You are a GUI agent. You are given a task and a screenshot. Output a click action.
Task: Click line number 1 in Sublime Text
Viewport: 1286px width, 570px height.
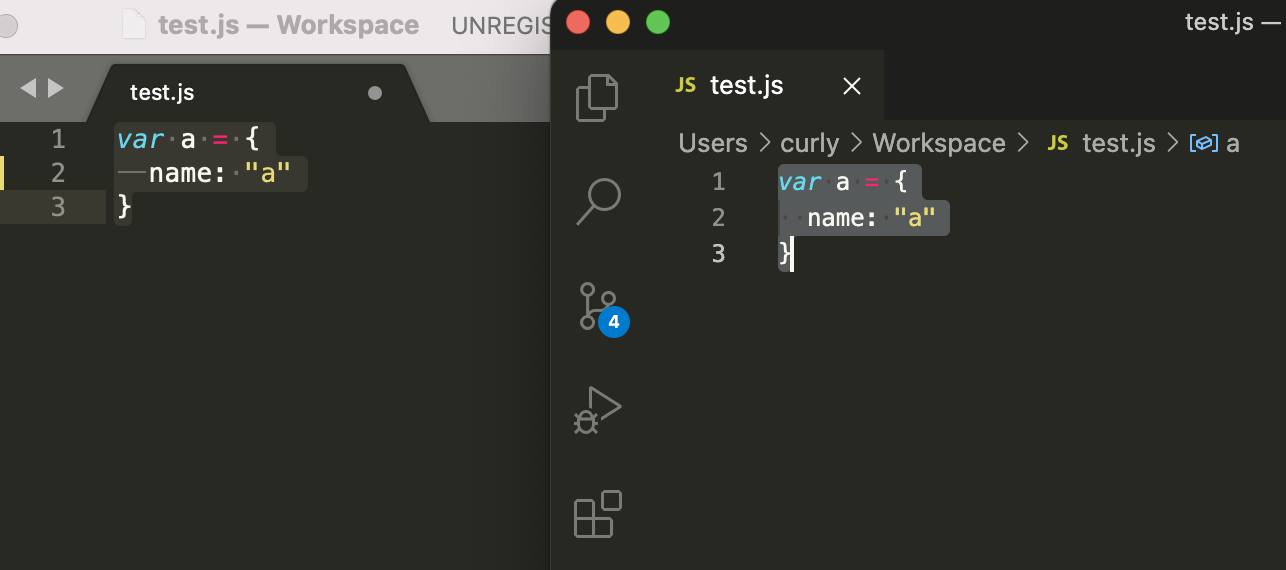(x=58, y=139)
